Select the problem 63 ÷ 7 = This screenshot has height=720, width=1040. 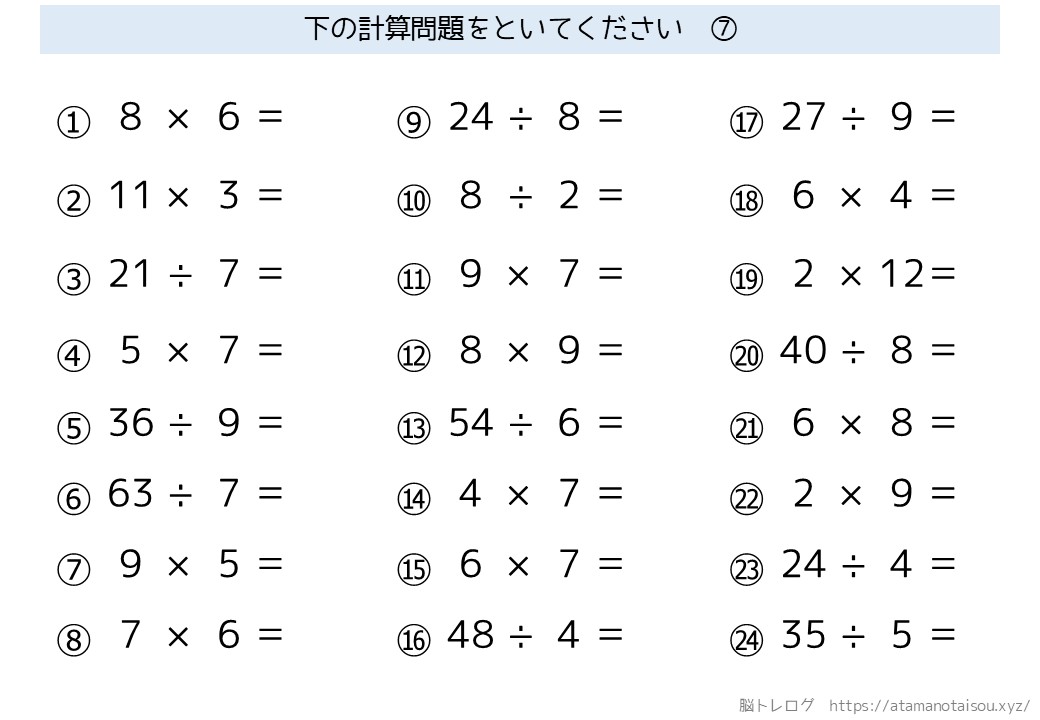(x=196, y=493)
